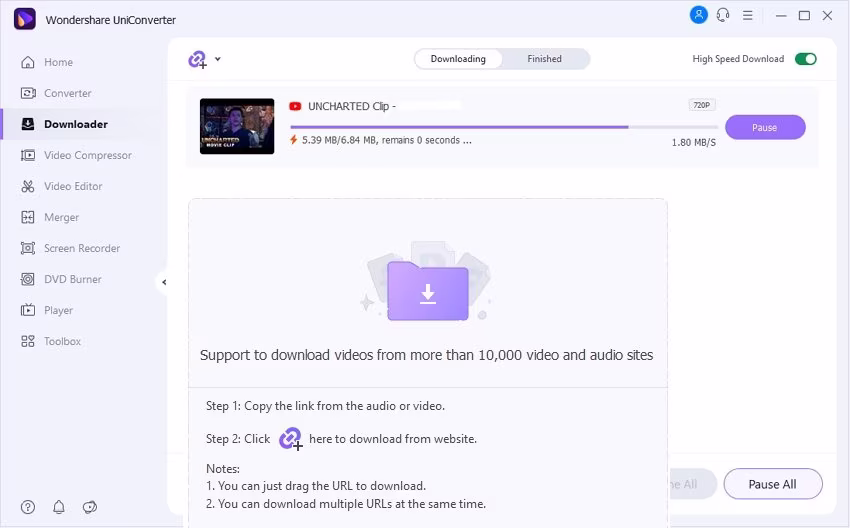Open the Merger label in sidebar
The width and height of the screenshot is (850, 528).
(x=61, y=217)
